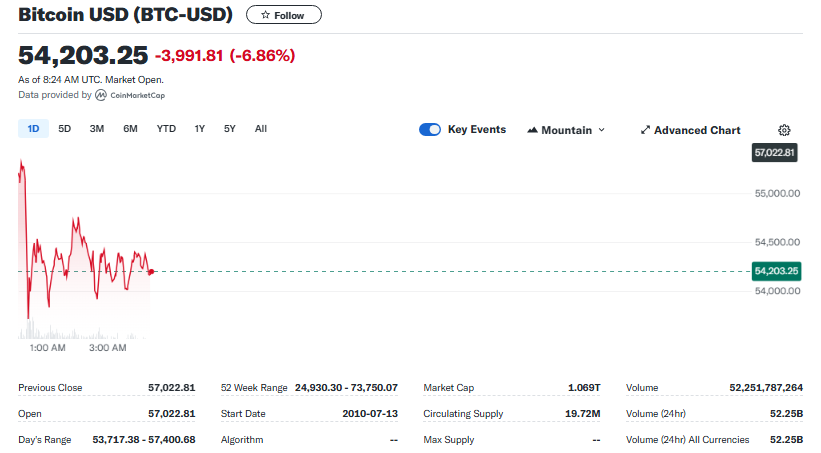Click the Volume value 52,251,787,264

[766, 388]
